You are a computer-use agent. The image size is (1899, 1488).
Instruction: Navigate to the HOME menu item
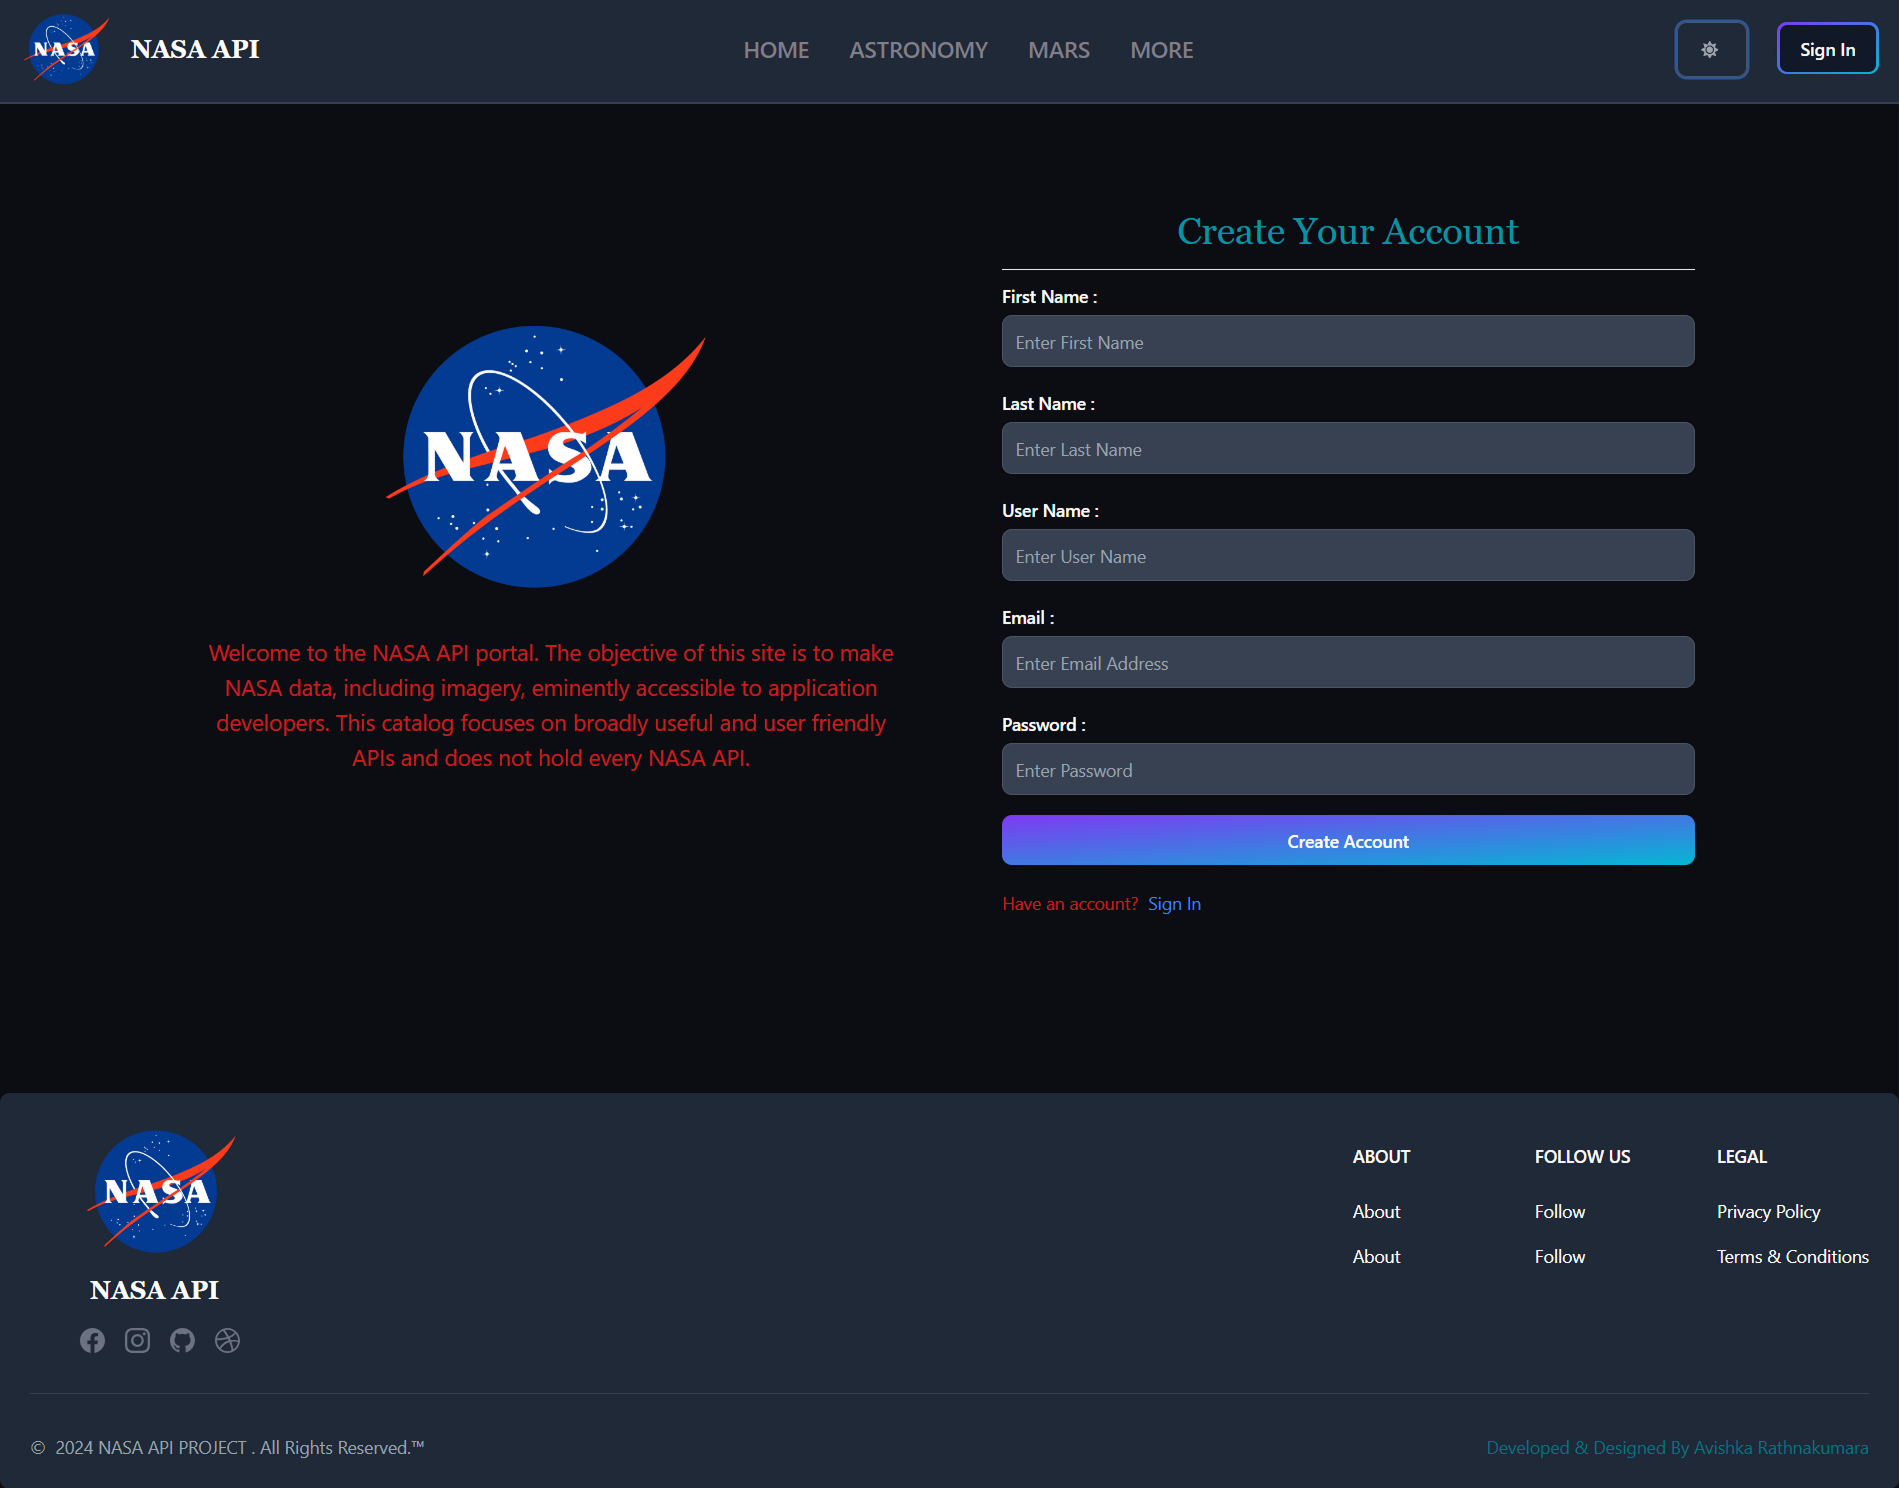[776, 50]
